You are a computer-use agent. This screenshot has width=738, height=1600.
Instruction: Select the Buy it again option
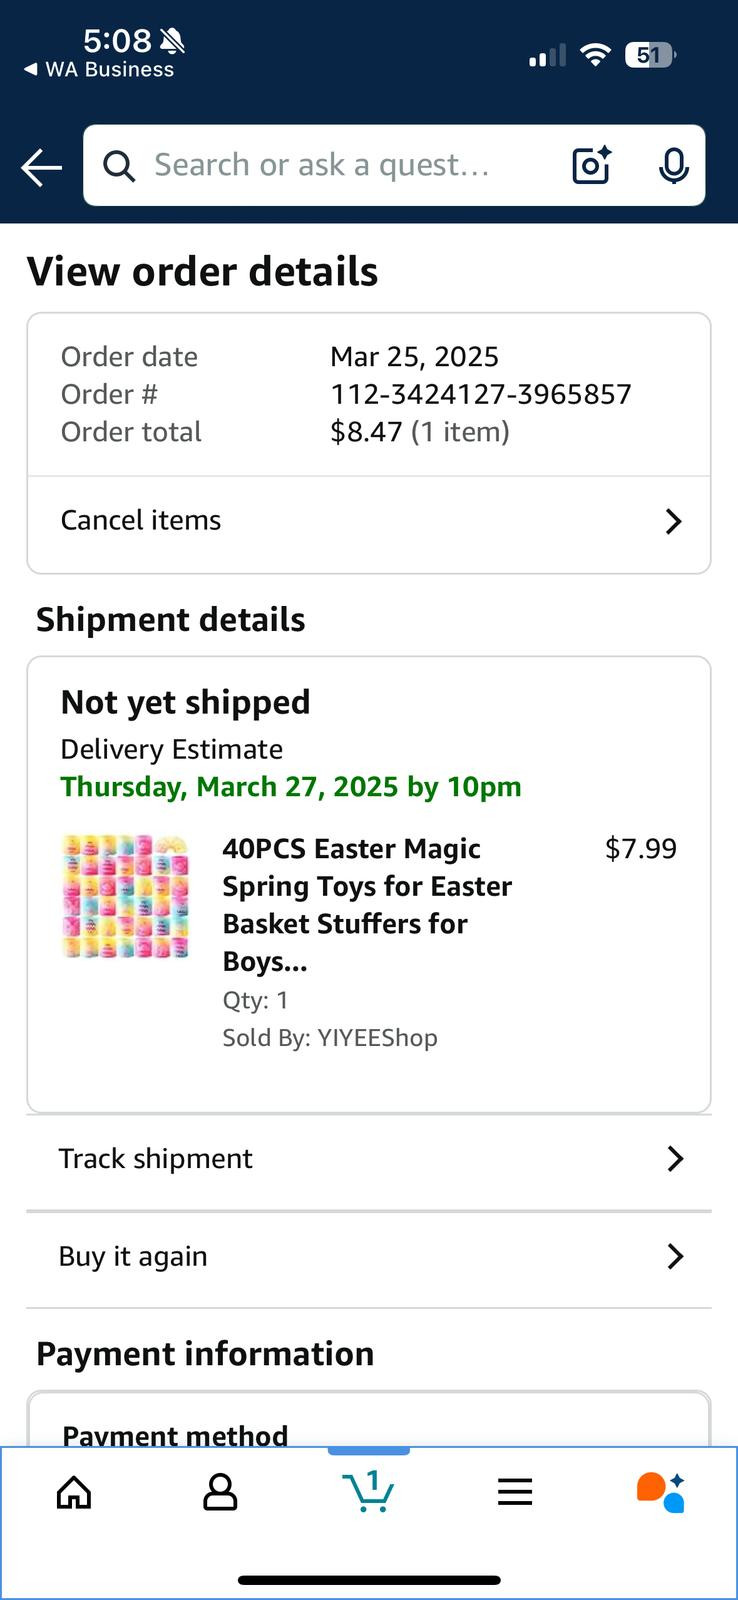pos(369,1258)
